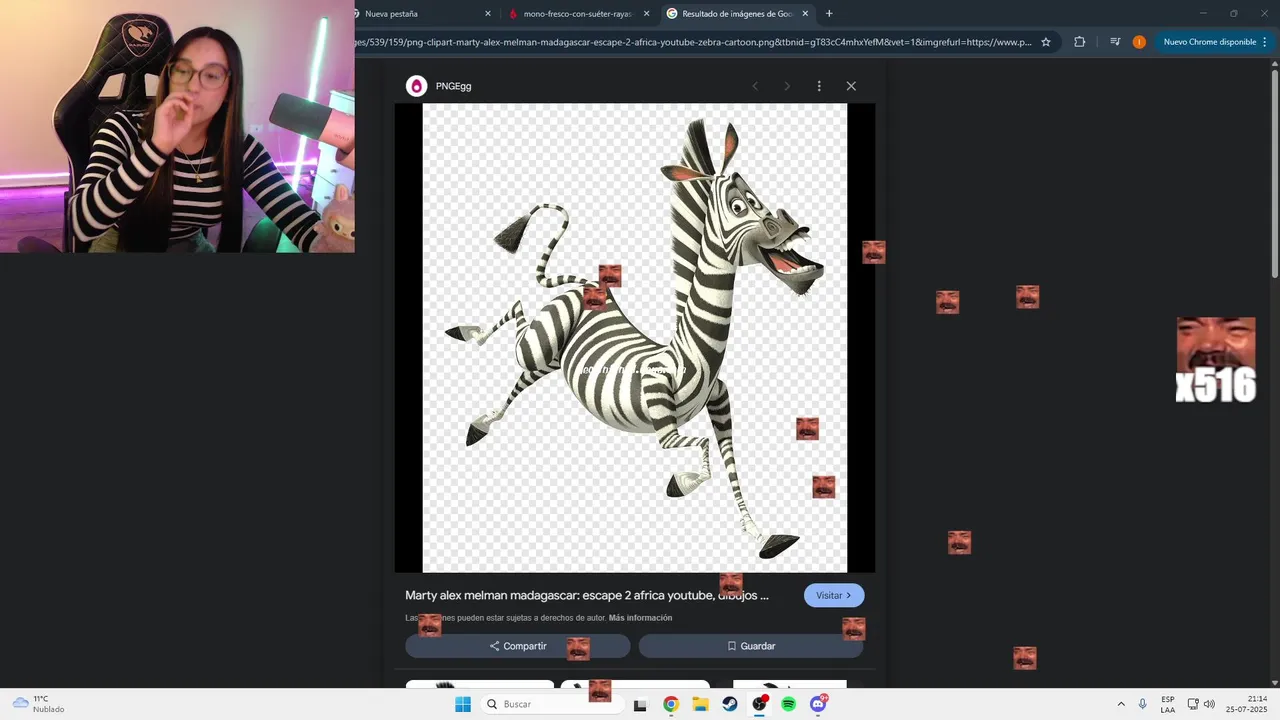Open the Chrome extensions puzzle icon

[1079, 42]
